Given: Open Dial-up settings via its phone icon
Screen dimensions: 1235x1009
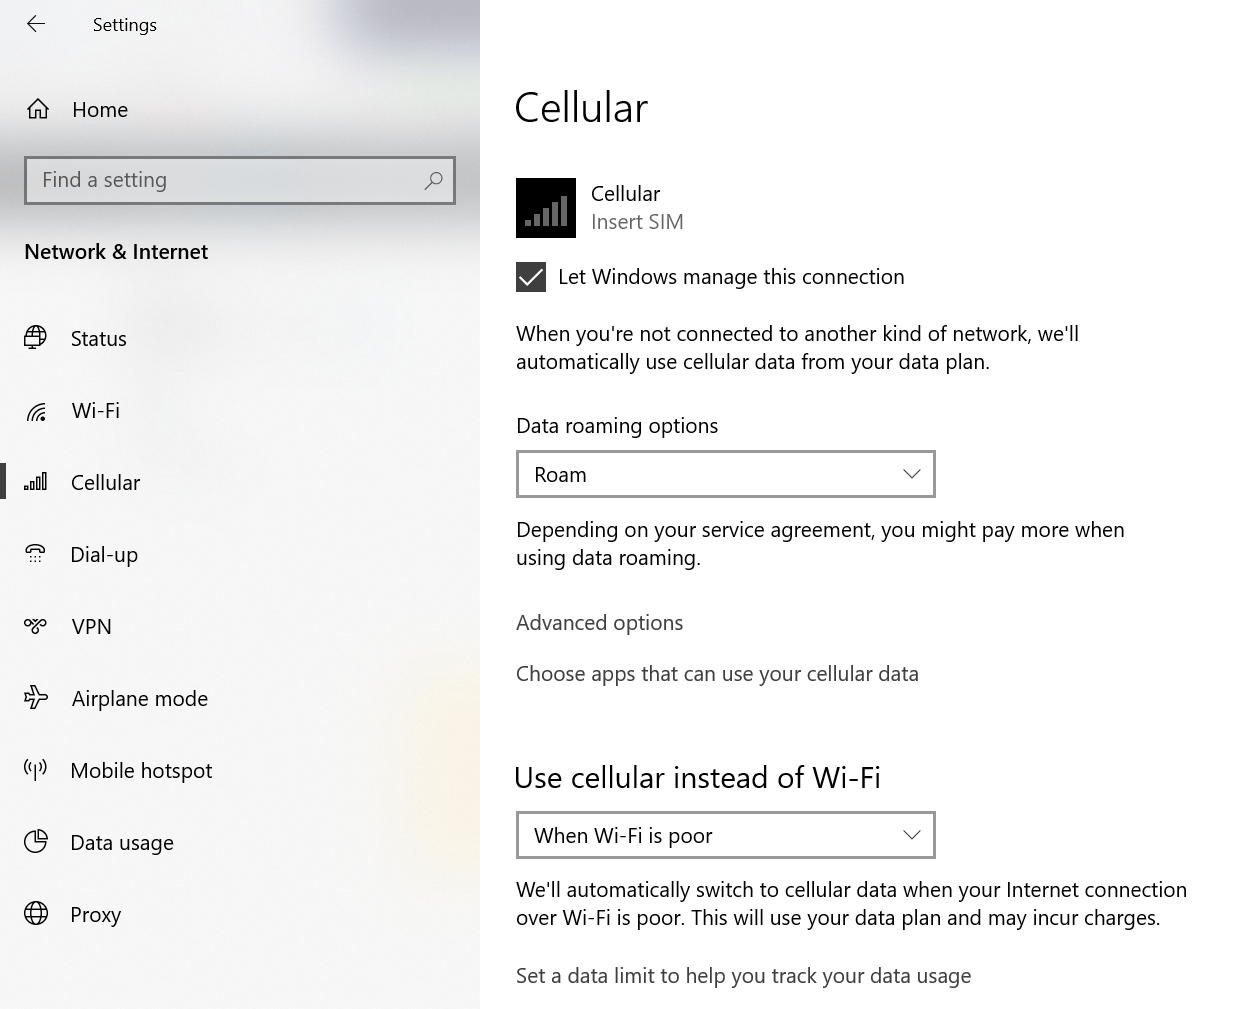Looking at the screenshot, I should pyautogui.click(x=36, y=554).
